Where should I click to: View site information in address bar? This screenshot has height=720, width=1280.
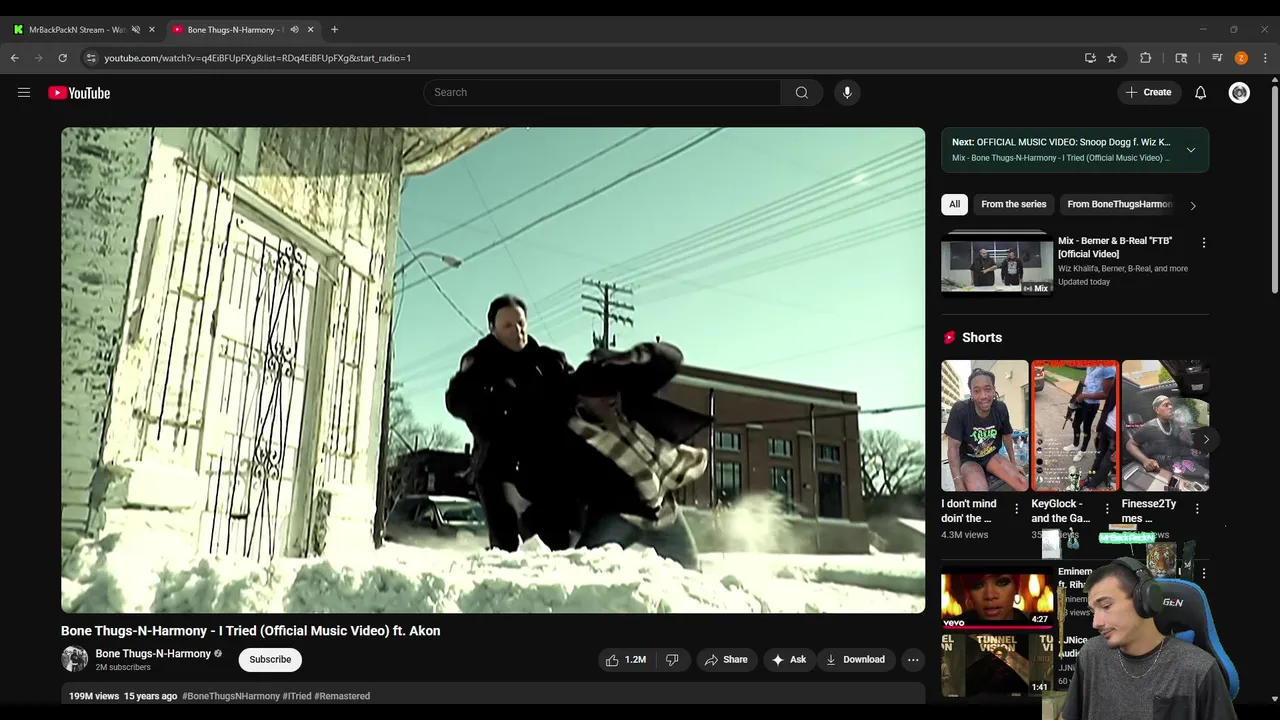(x=91, y=58)
